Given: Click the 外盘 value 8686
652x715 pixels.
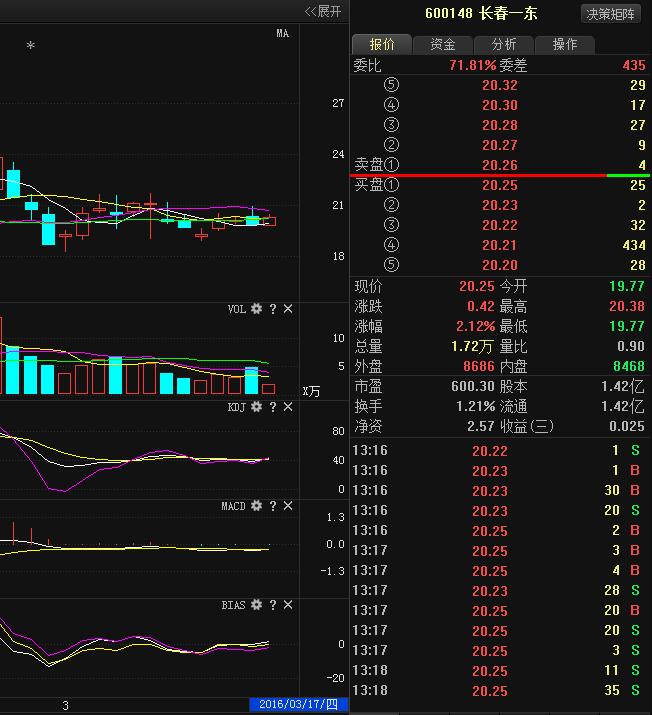Looking at the screenshot, I should tap(479, 366).
